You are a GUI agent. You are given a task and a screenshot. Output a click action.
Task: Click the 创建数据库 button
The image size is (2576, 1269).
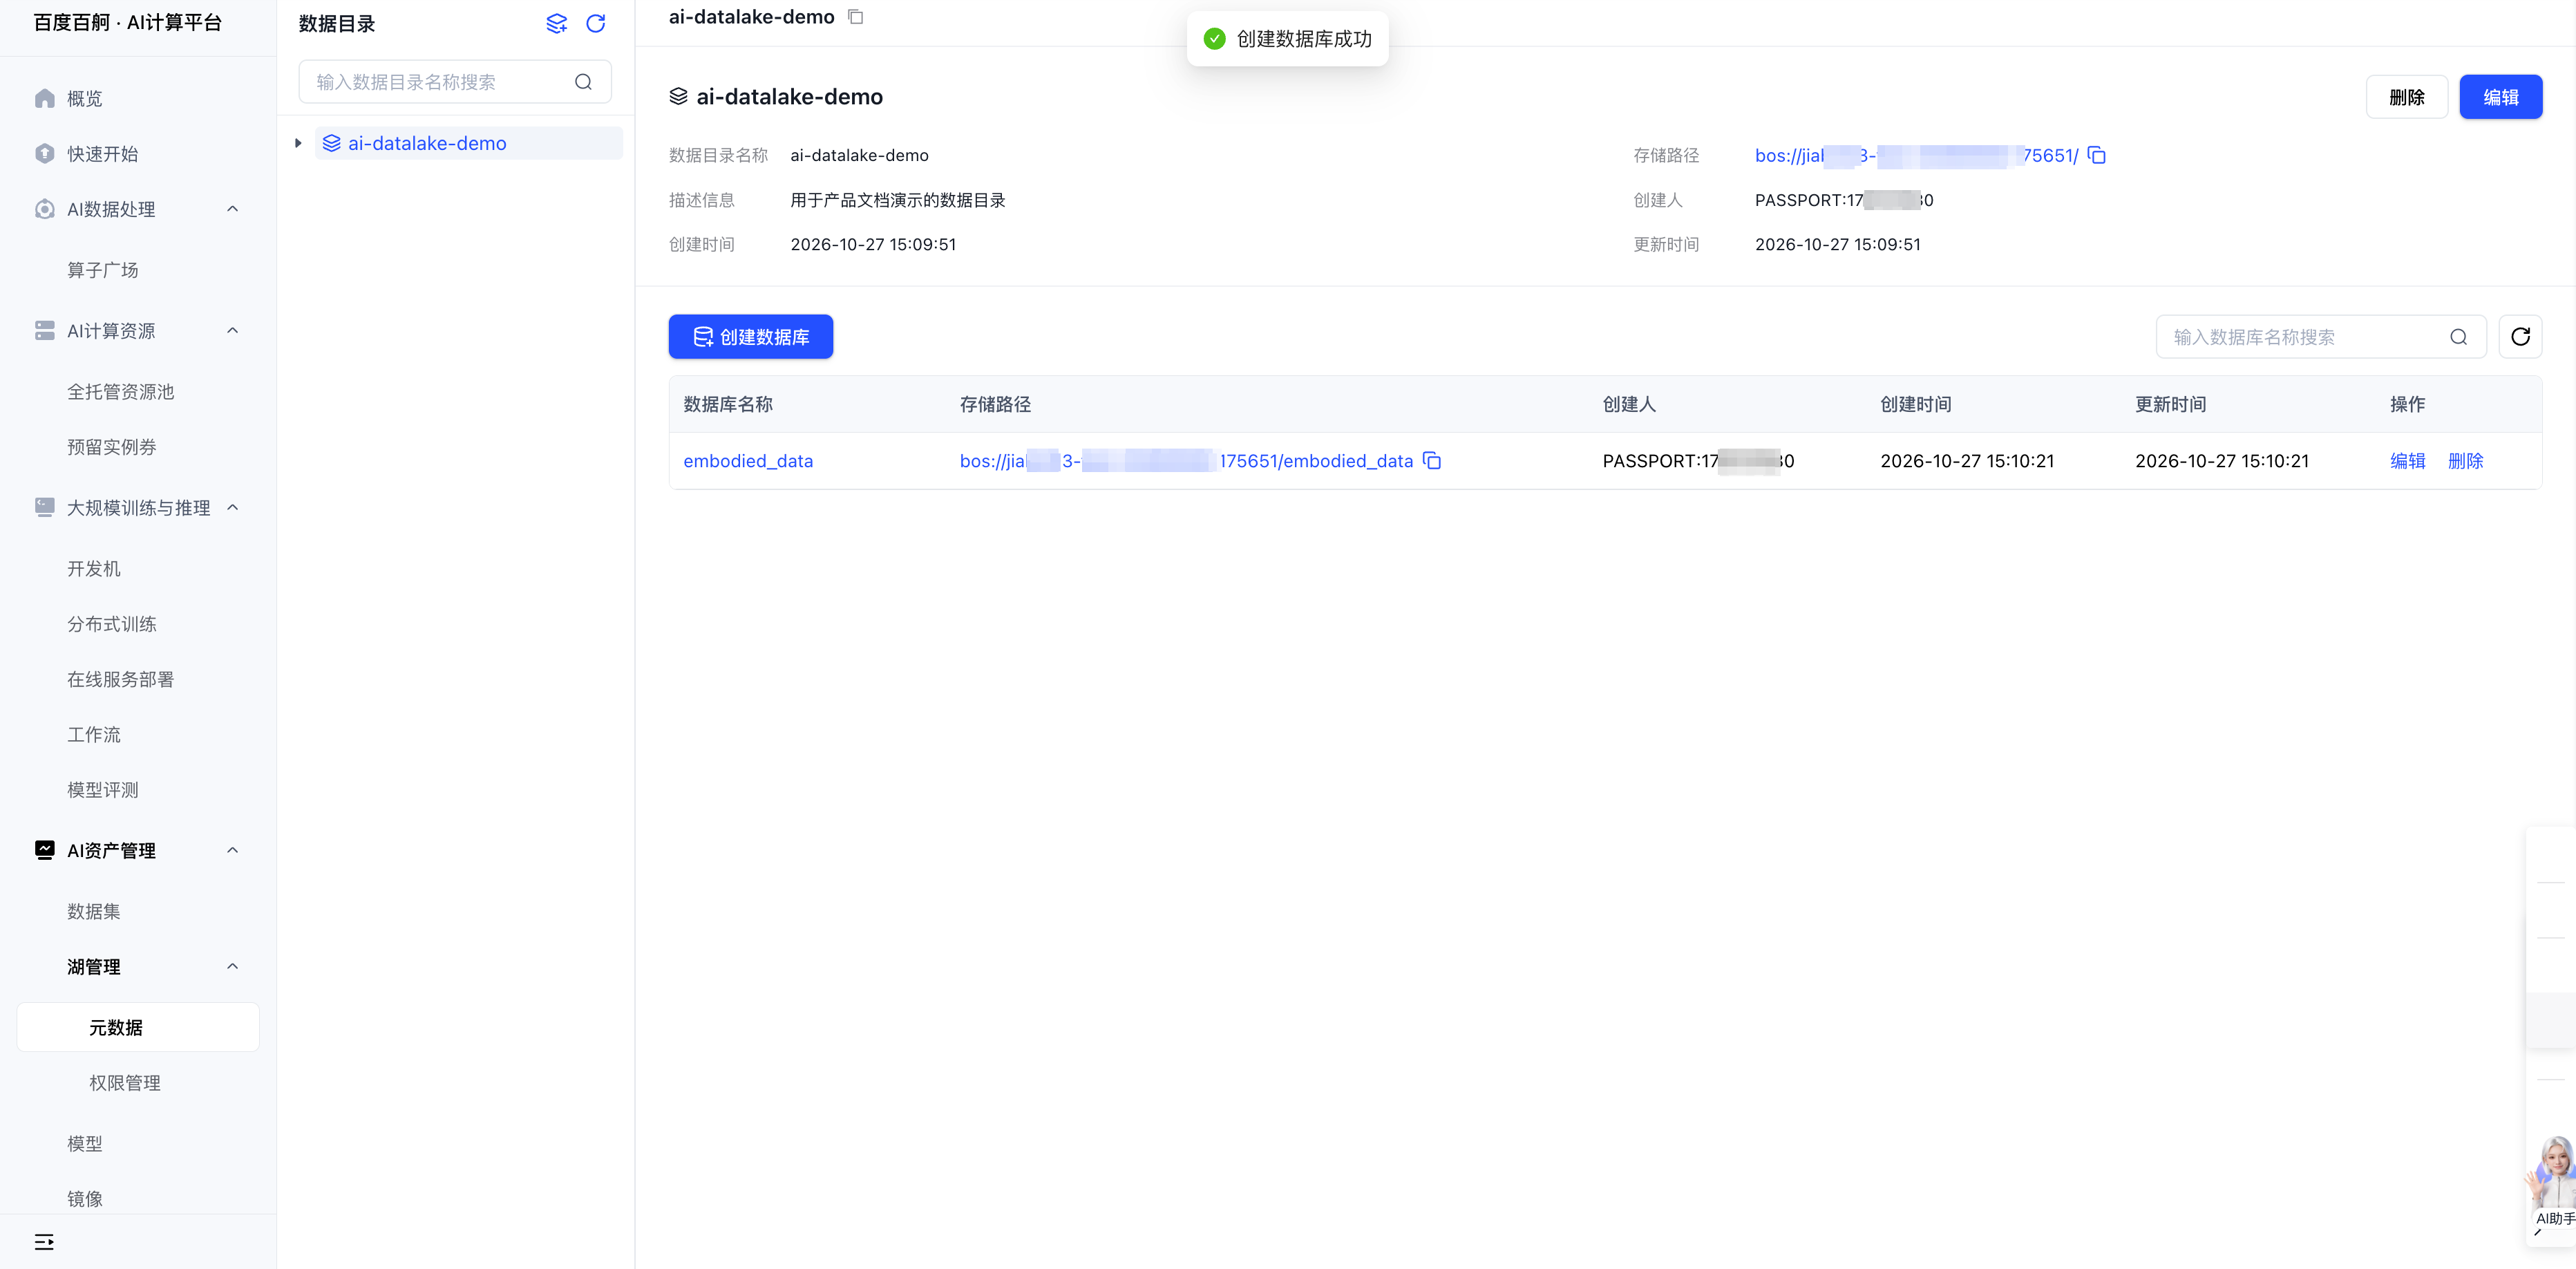tap(751, 337)
